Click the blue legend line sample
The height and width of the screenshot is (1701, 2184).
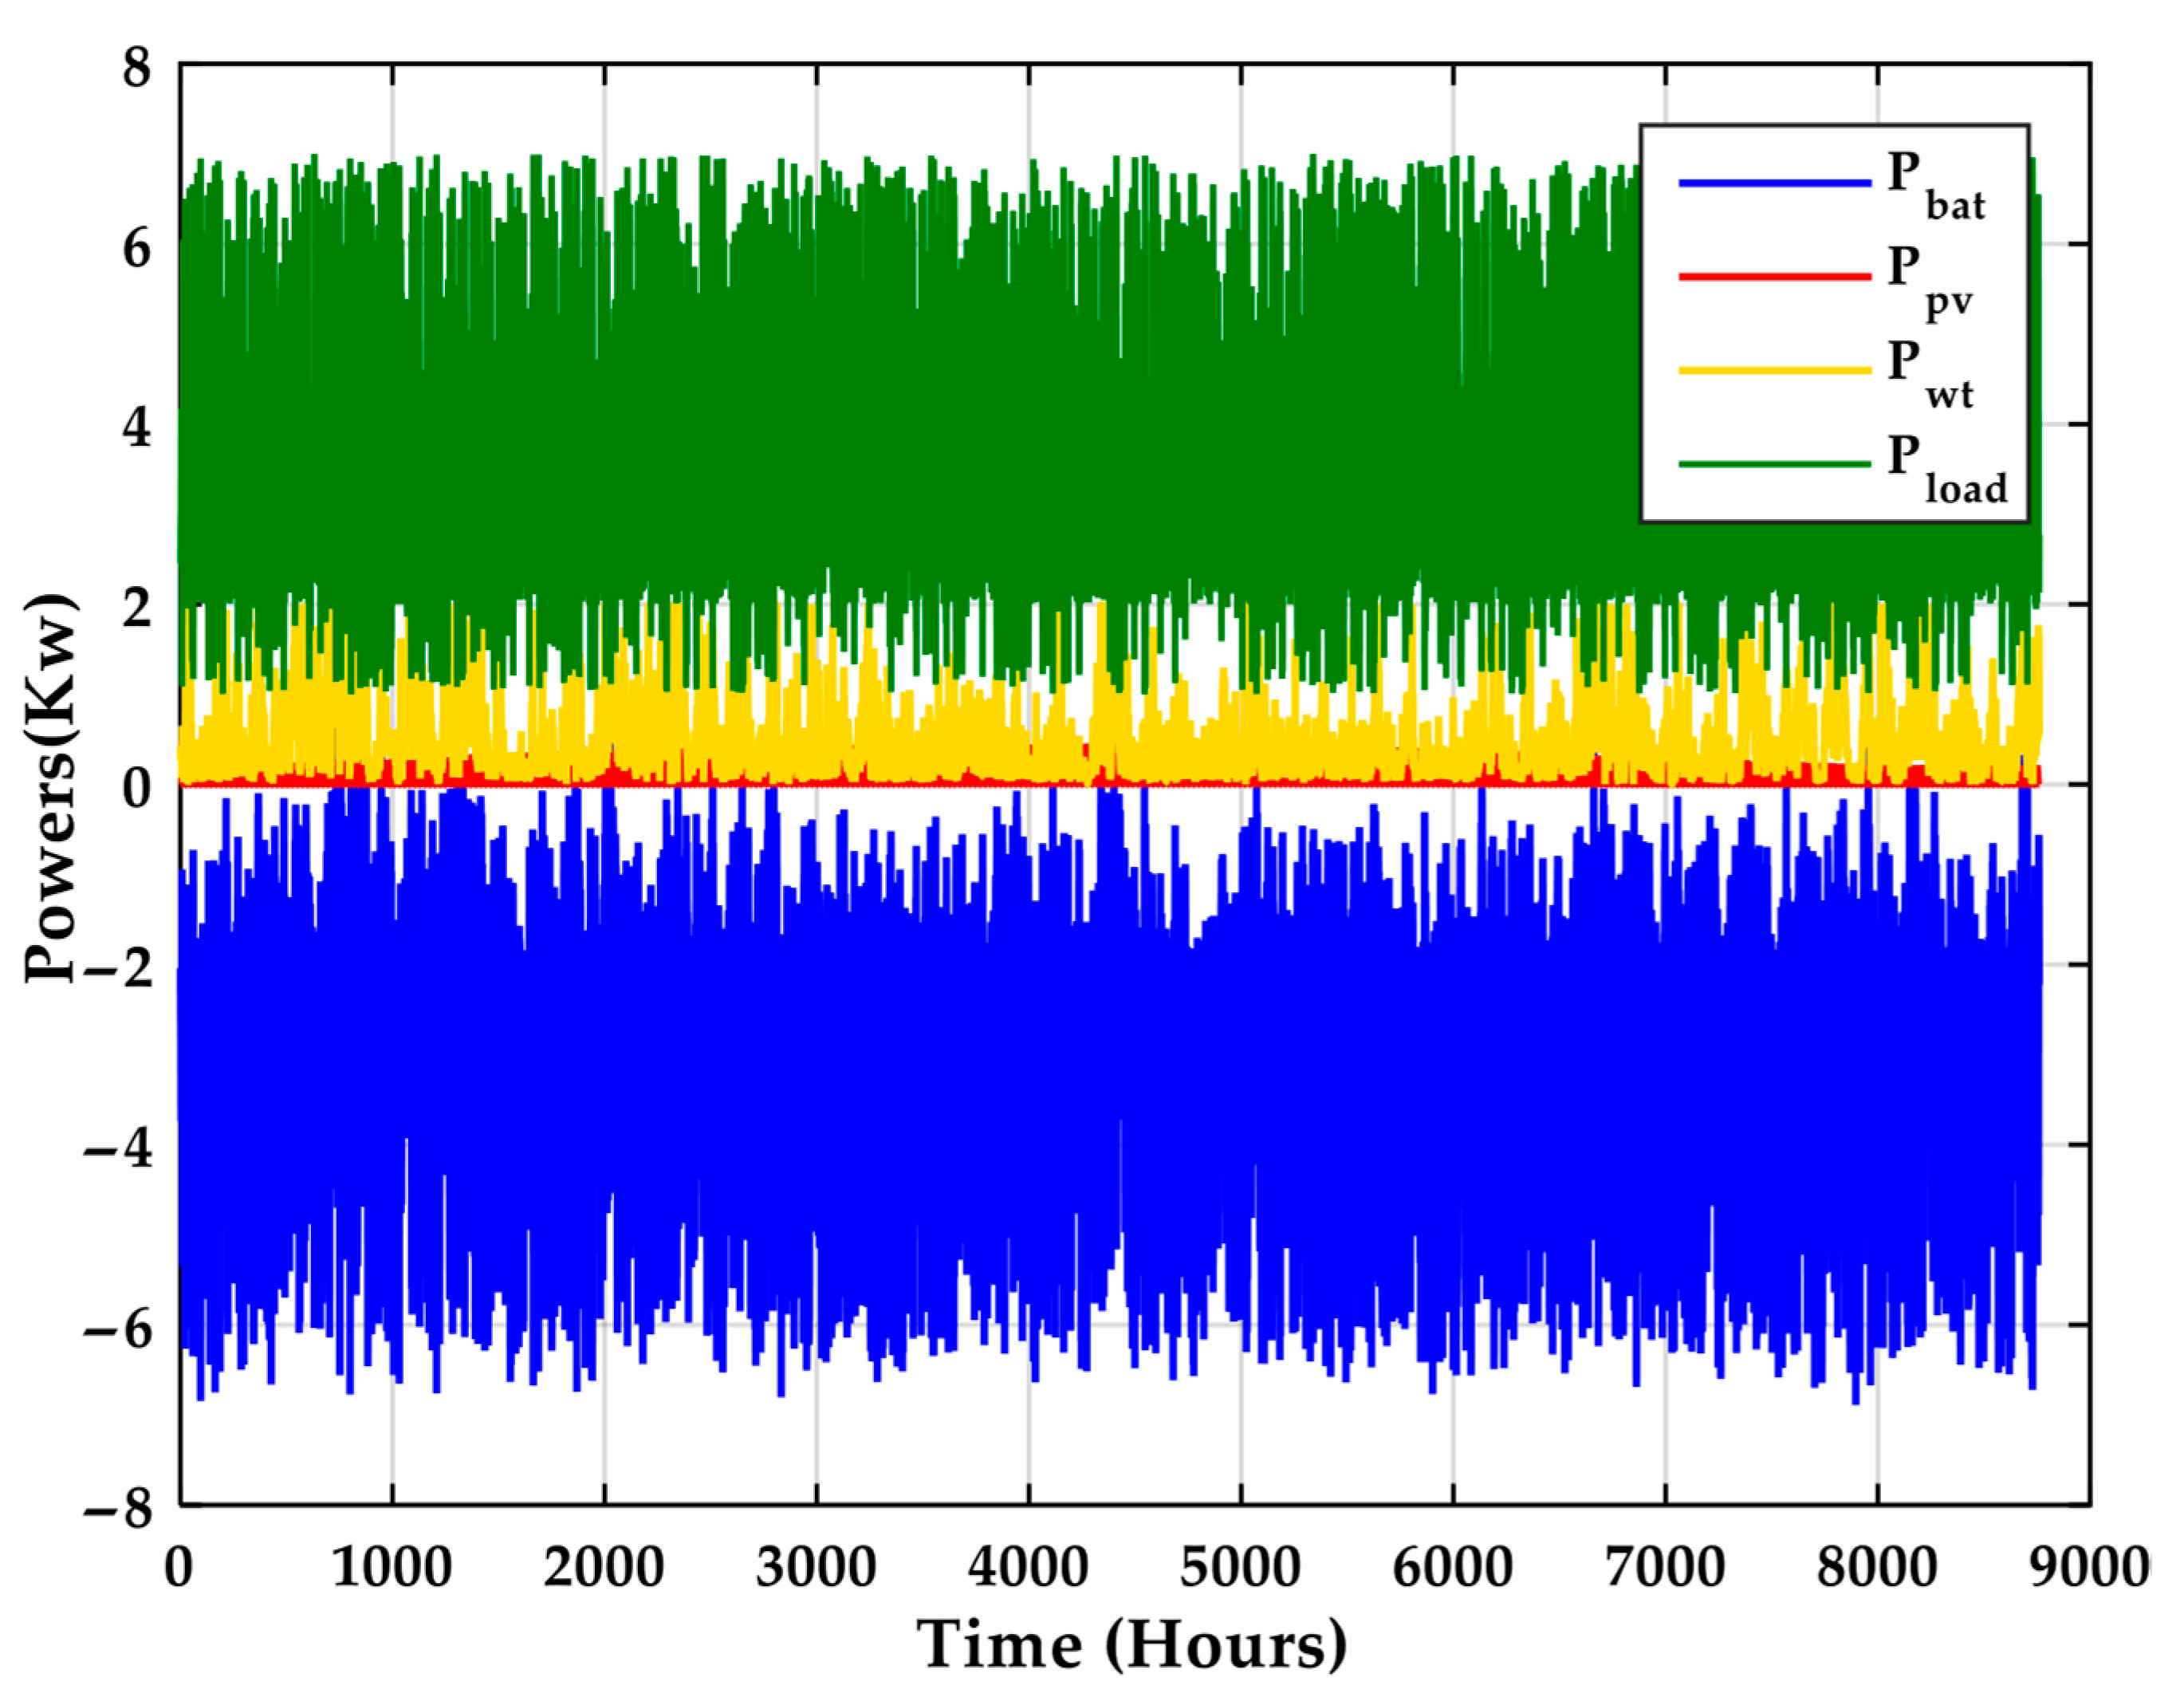(1774, 183)
